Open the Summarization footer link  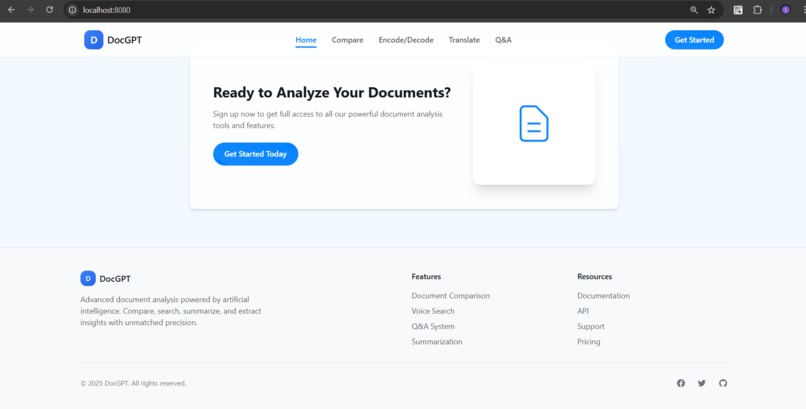tap(437, 342)
